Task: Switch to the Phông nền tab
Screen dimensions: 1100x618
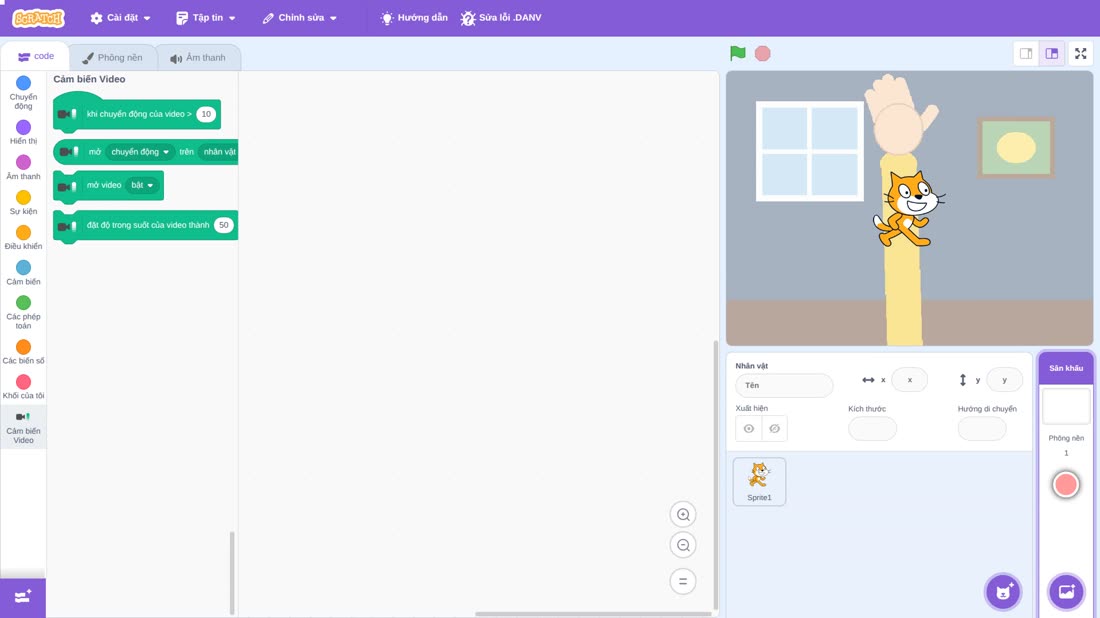Action: pyautogui.click(x=112, y=58)
